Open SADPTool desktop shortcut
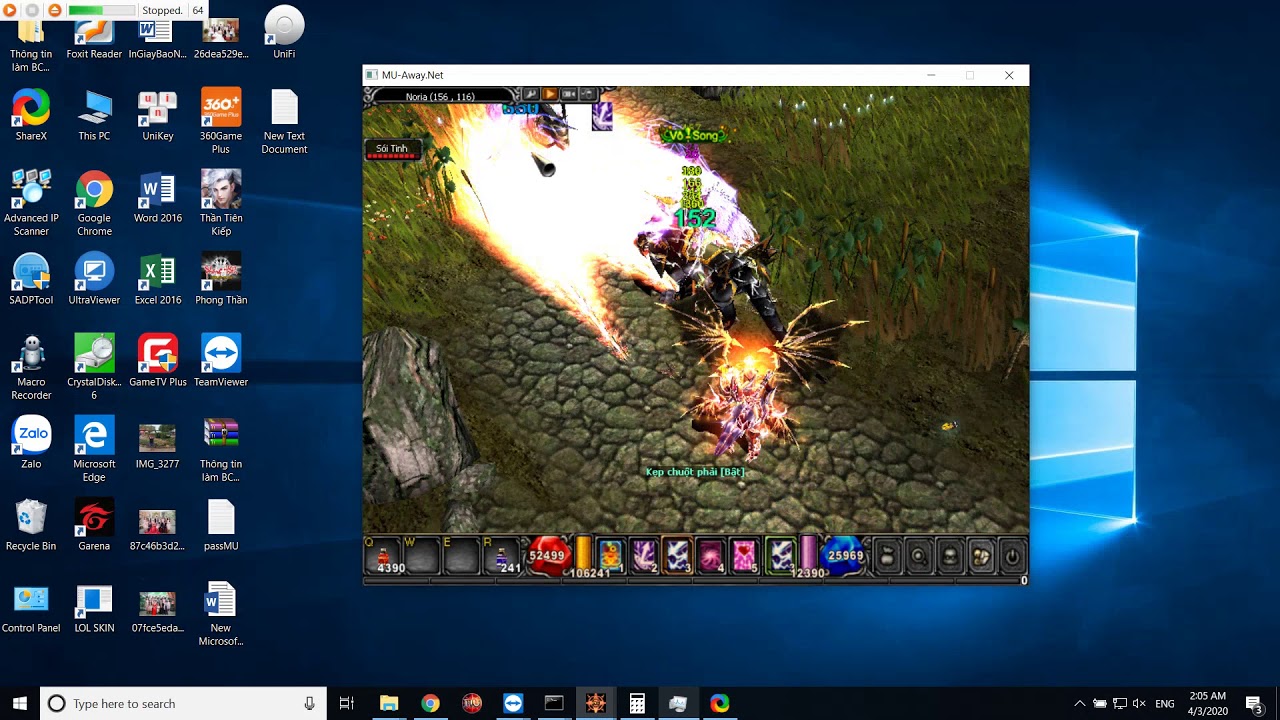This screenshot has height=720, width=1280. [31, 279]
